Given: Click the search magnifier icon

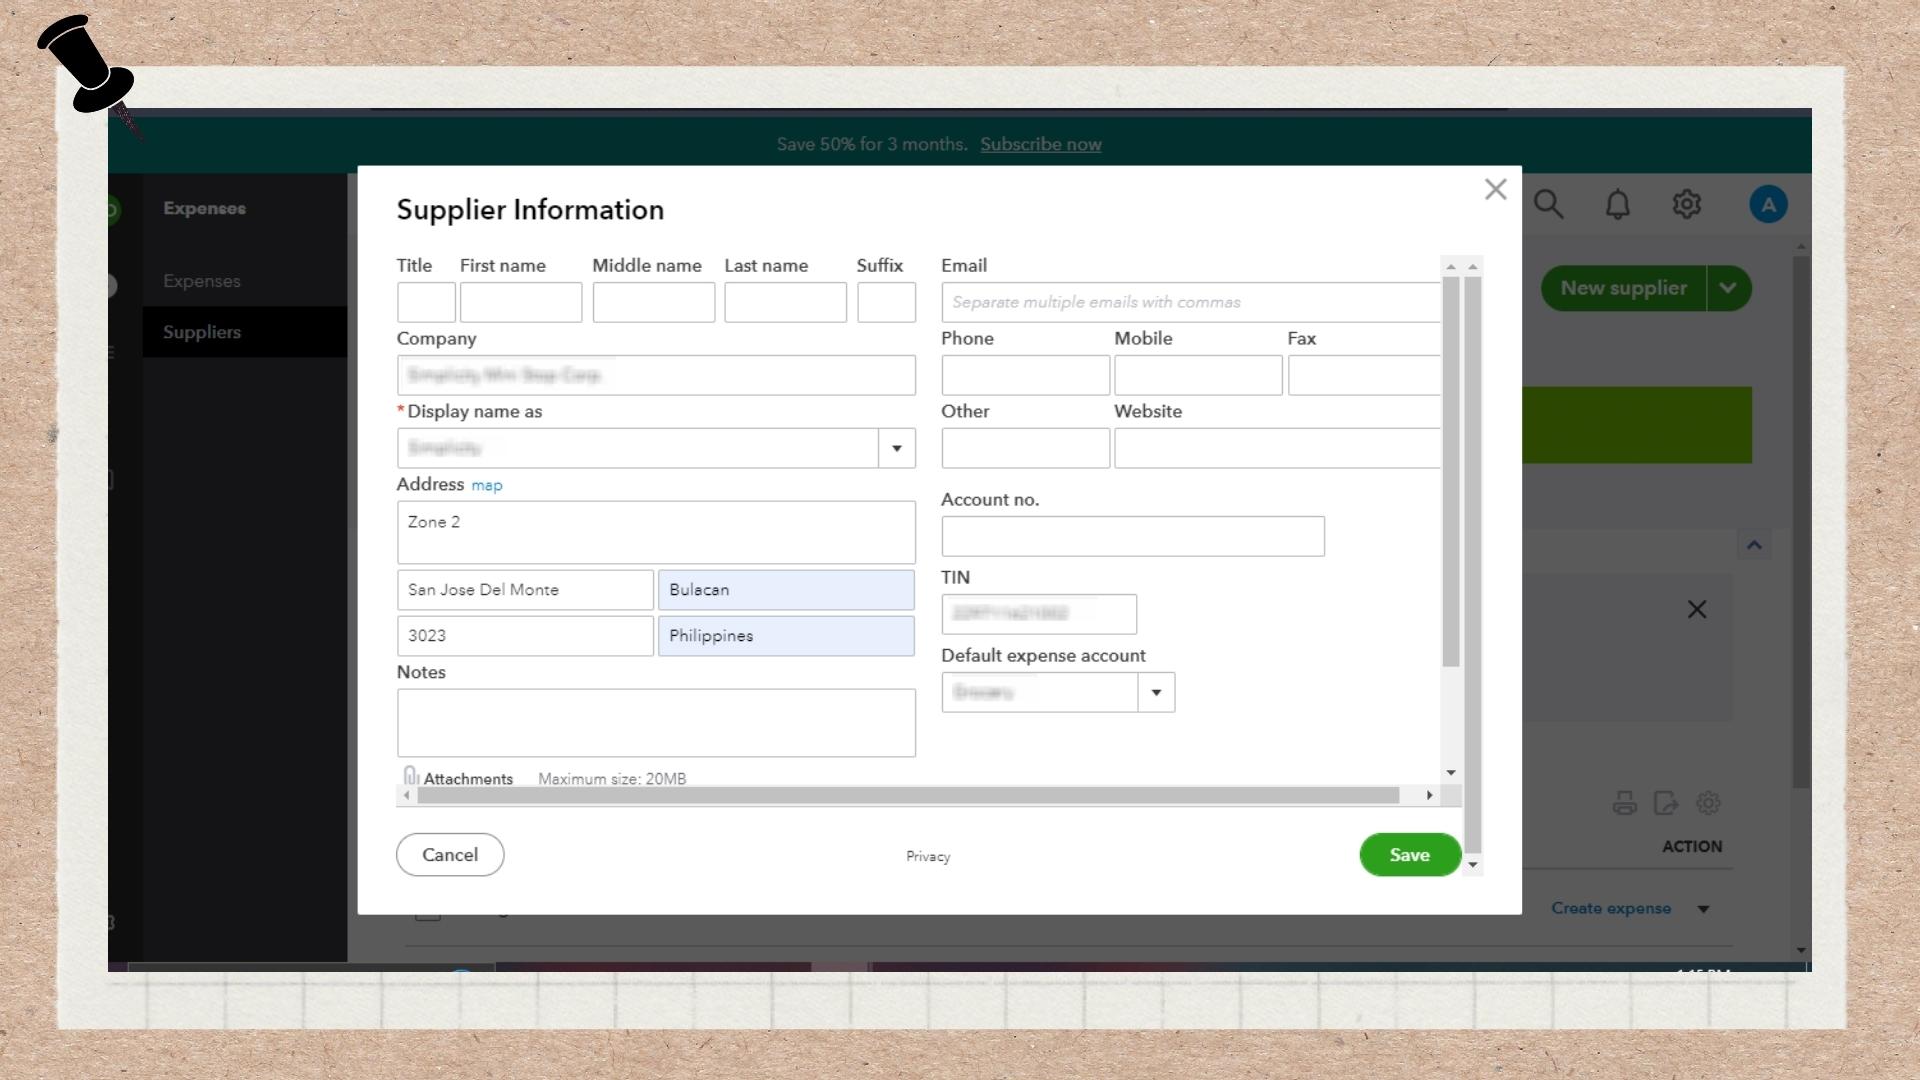Looking at the screenshot, I should (x=1548, y=205).
